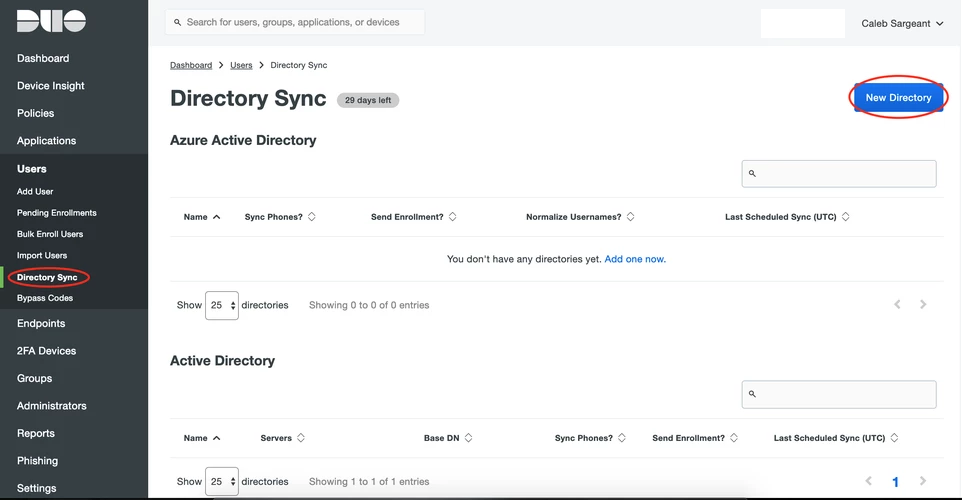
Task: Open Groups in sidebar
Action: (x=34, y=379)
